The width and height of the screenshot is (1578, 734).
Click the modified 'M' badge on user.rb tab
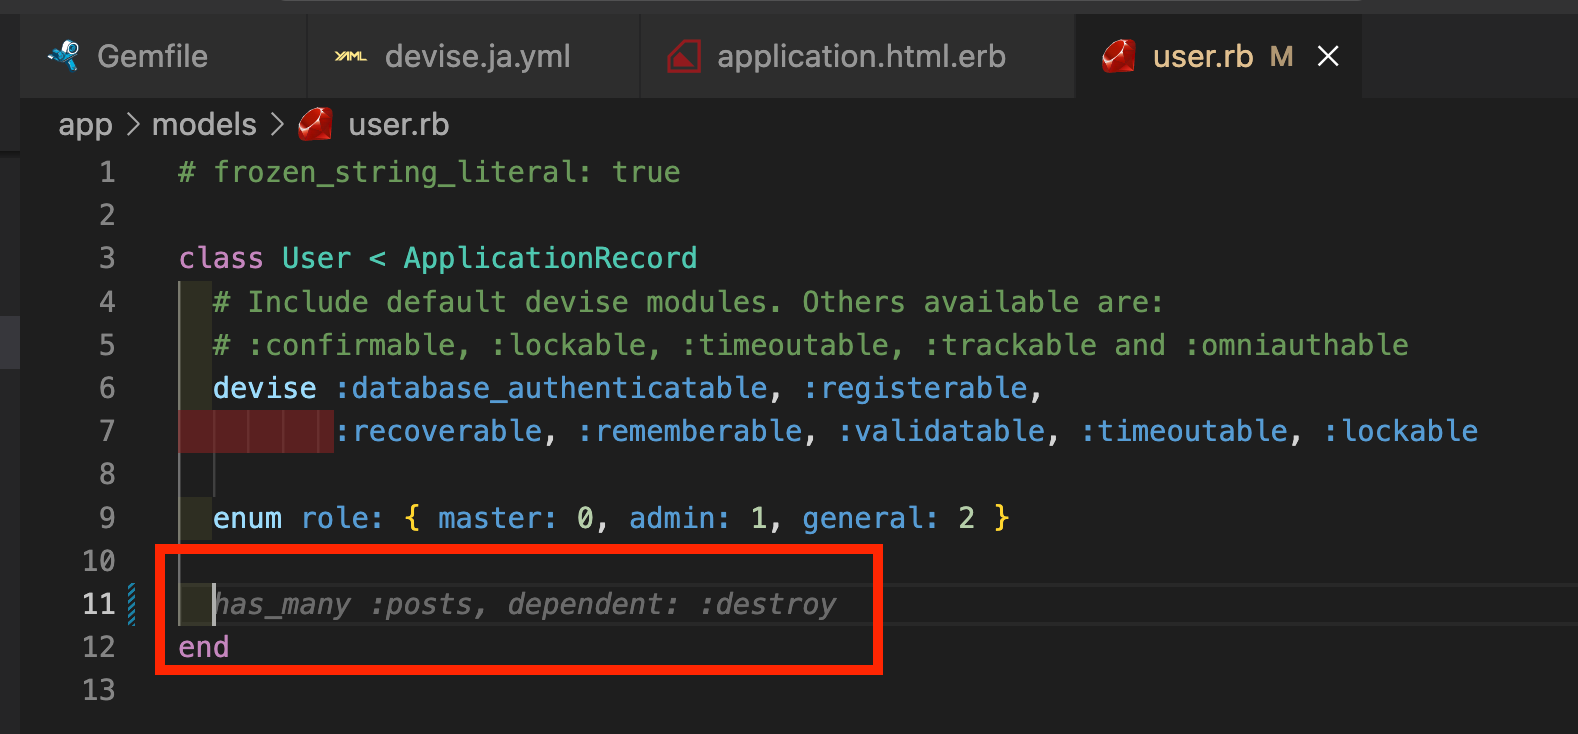[1281, 57]
